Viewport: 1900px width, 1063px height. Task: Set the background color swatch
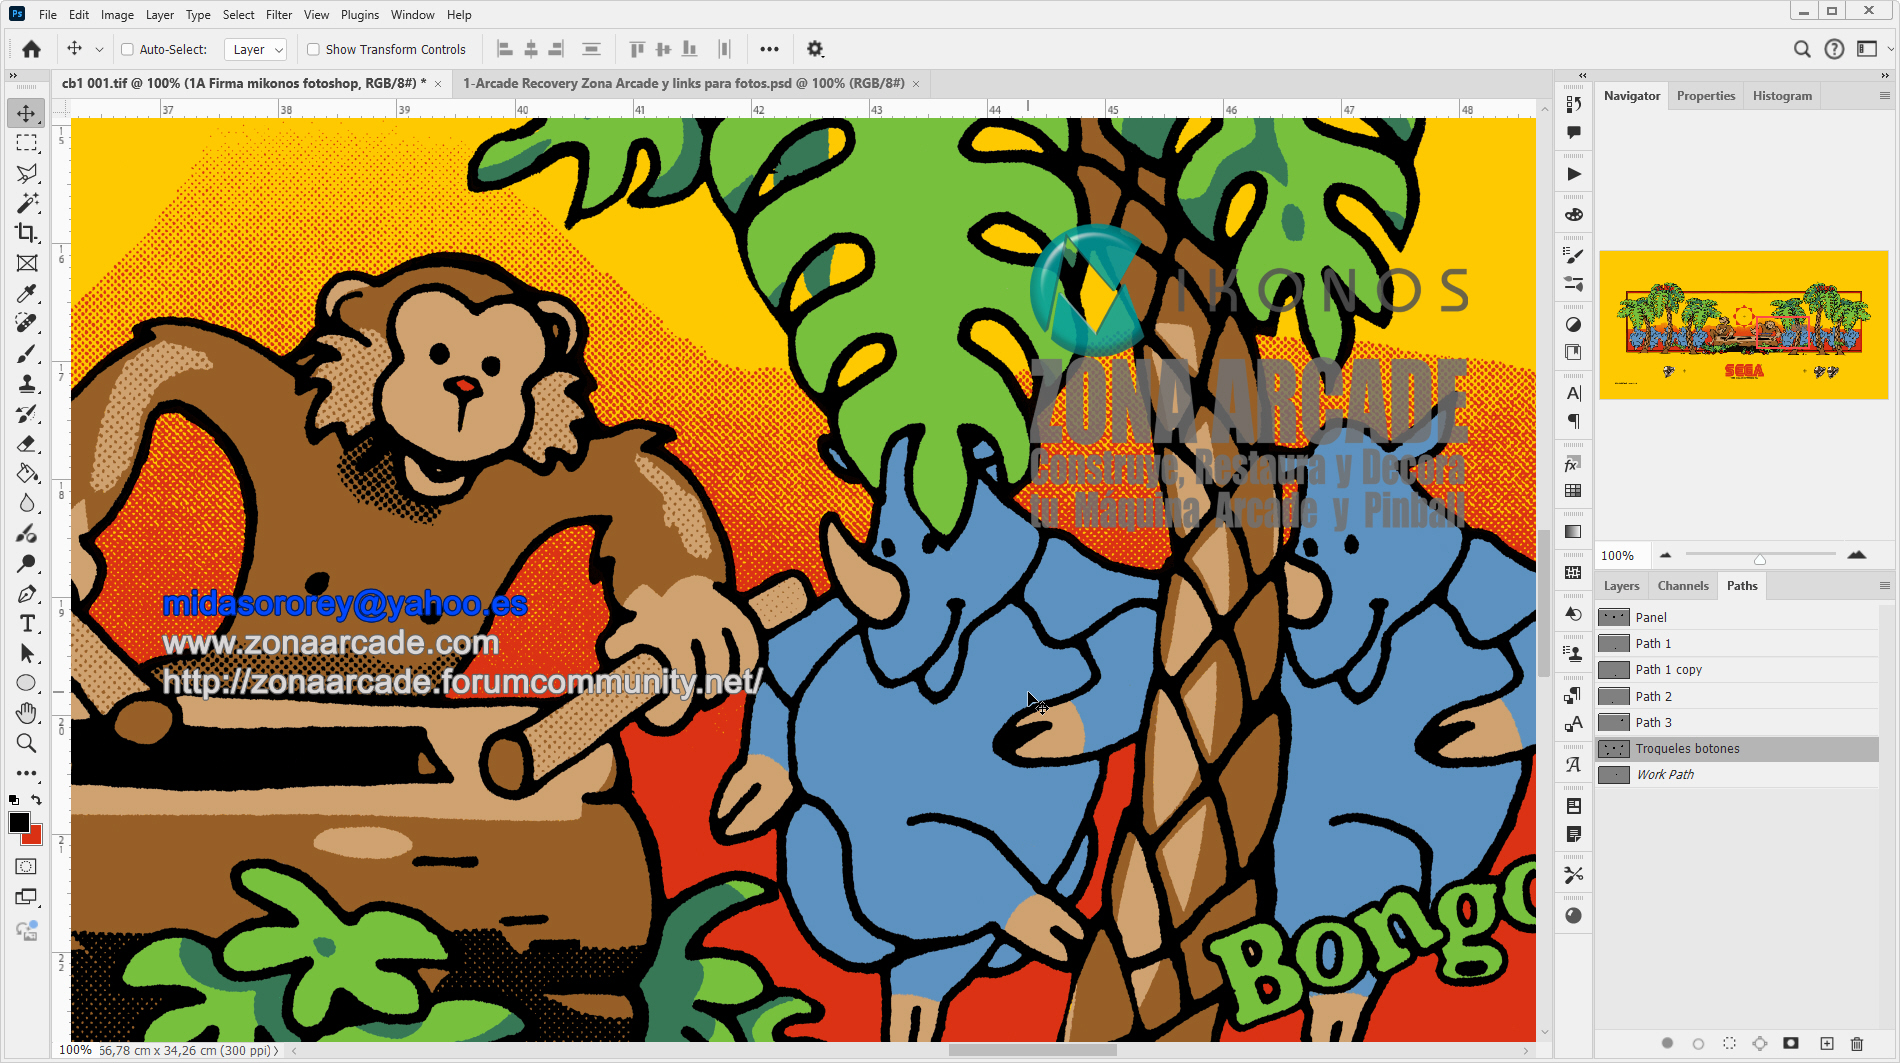[x=35, y=837]
